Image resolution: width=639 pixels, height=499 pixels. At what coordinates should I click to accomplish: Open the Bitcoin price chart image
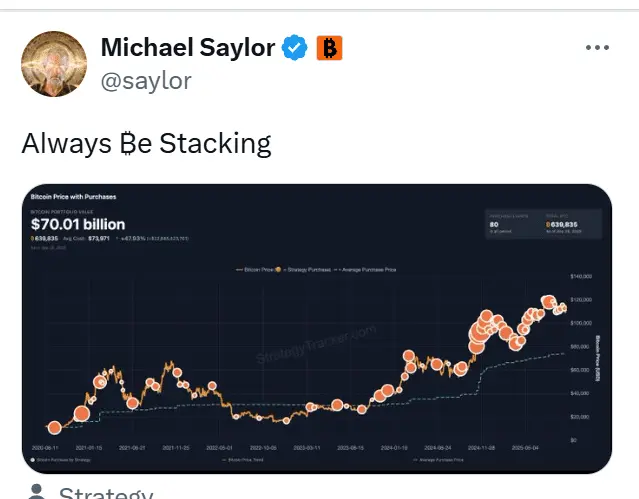(x=317, y=329)
